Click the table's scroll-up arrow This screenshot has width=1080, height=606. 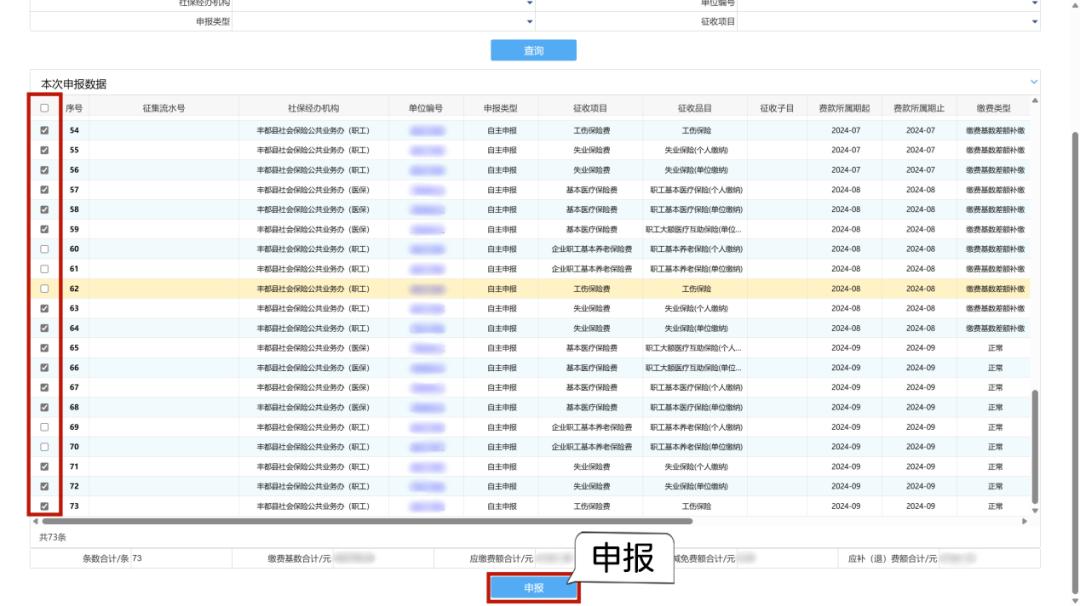[1035, 98]
